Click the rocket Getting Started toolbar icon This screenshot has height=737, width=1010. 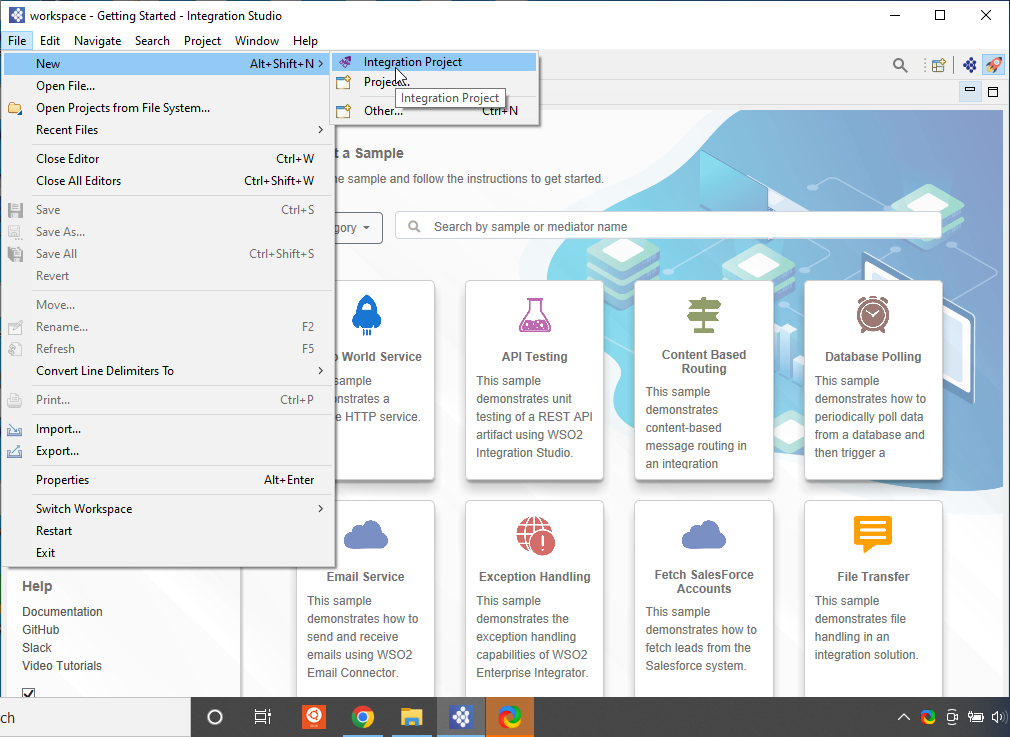tap(993, 65)
